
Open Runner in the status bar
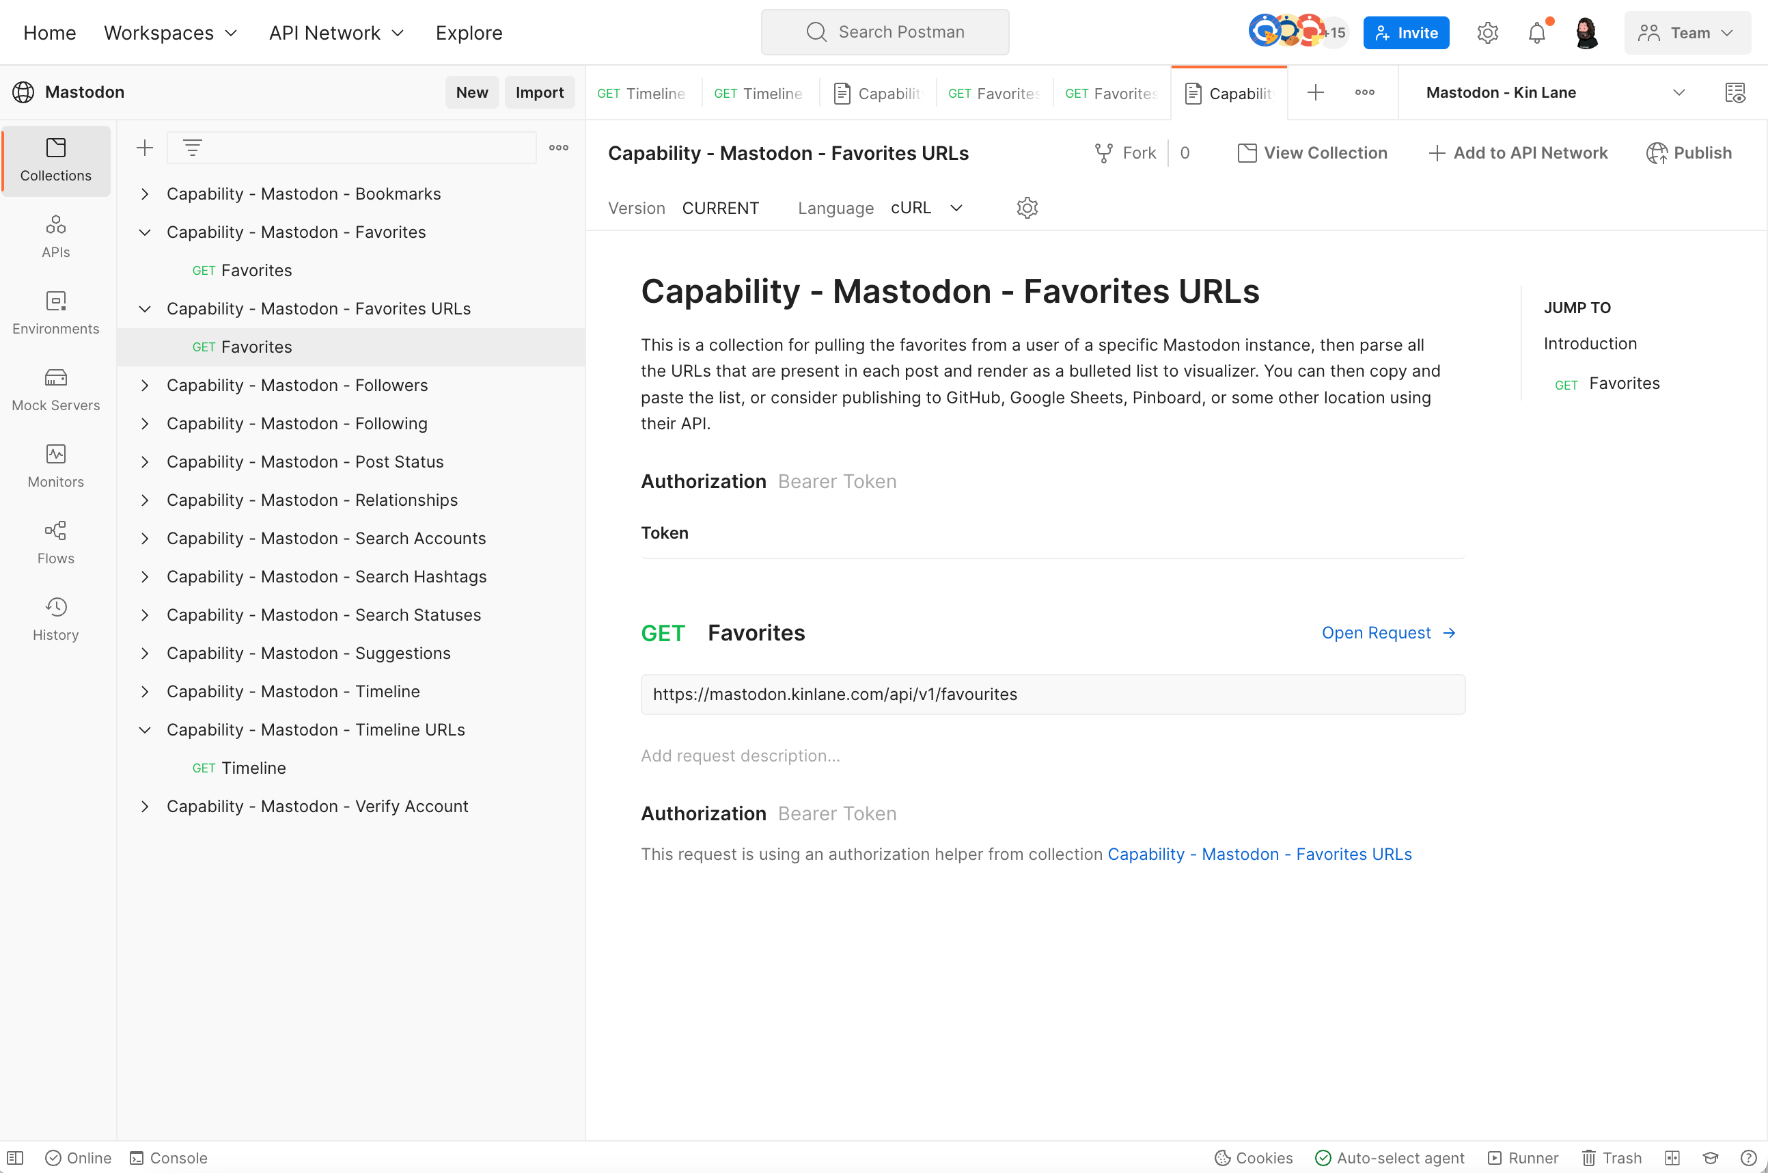[x=1523, y=1158]
